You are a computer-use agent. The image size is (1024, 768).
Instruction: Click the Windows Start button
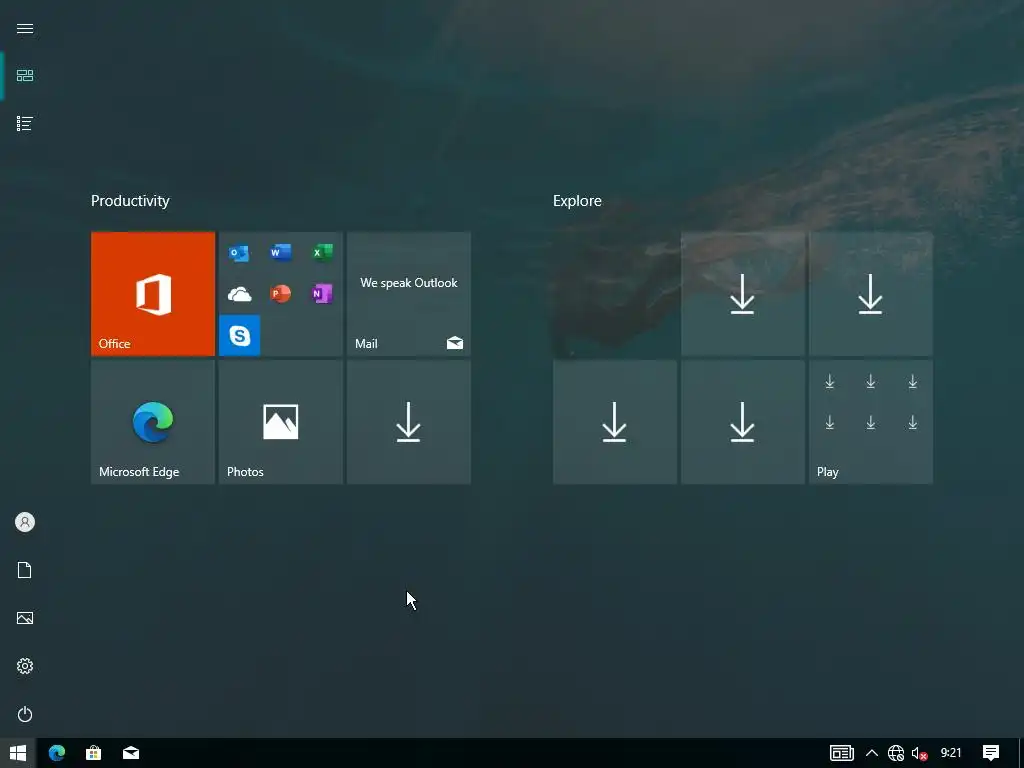tap(18, 753)
